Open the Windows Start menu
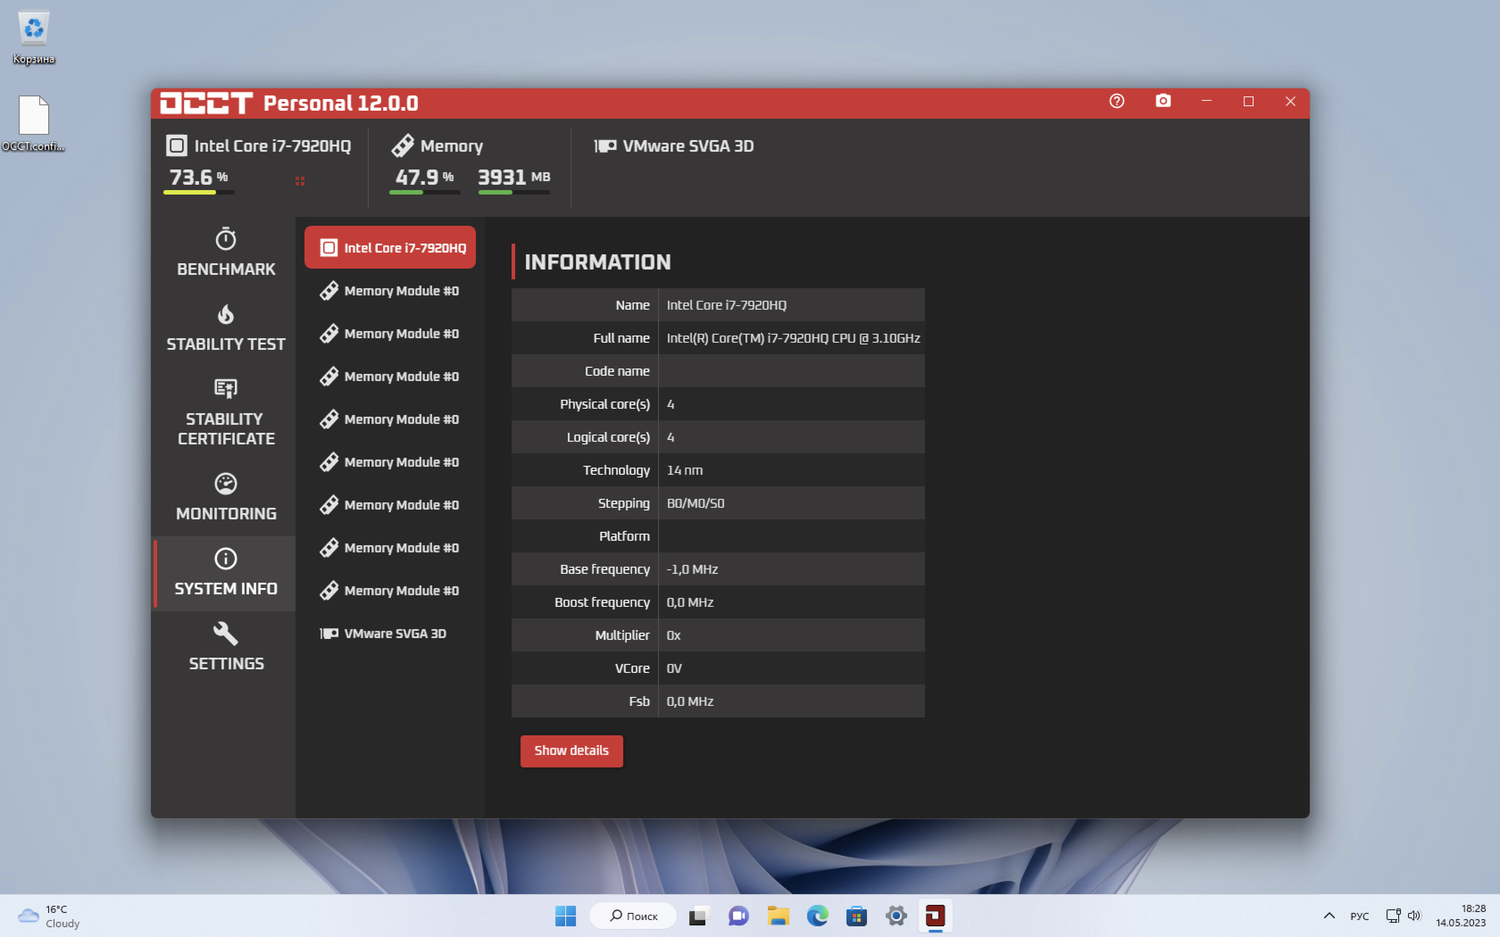Viewport: 1500px width, 937px height. click(566, 916)
